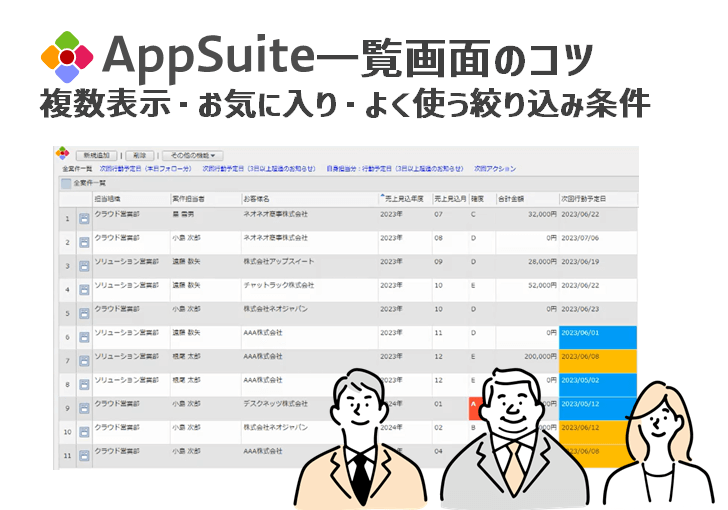This screenshot has width=728, height=510.
Task: Open the record icon in row 10
Action: tap(84, 432)
